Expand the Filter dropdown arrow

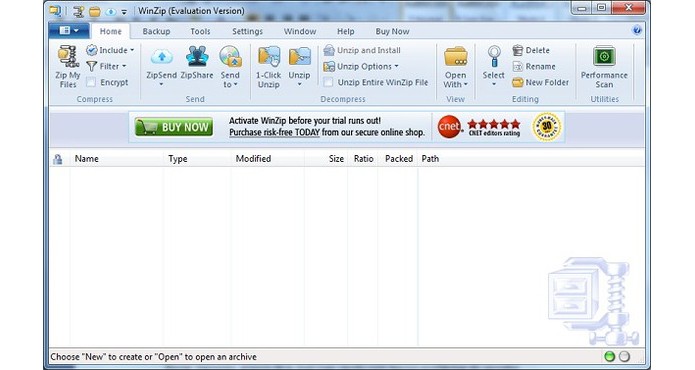124,66
